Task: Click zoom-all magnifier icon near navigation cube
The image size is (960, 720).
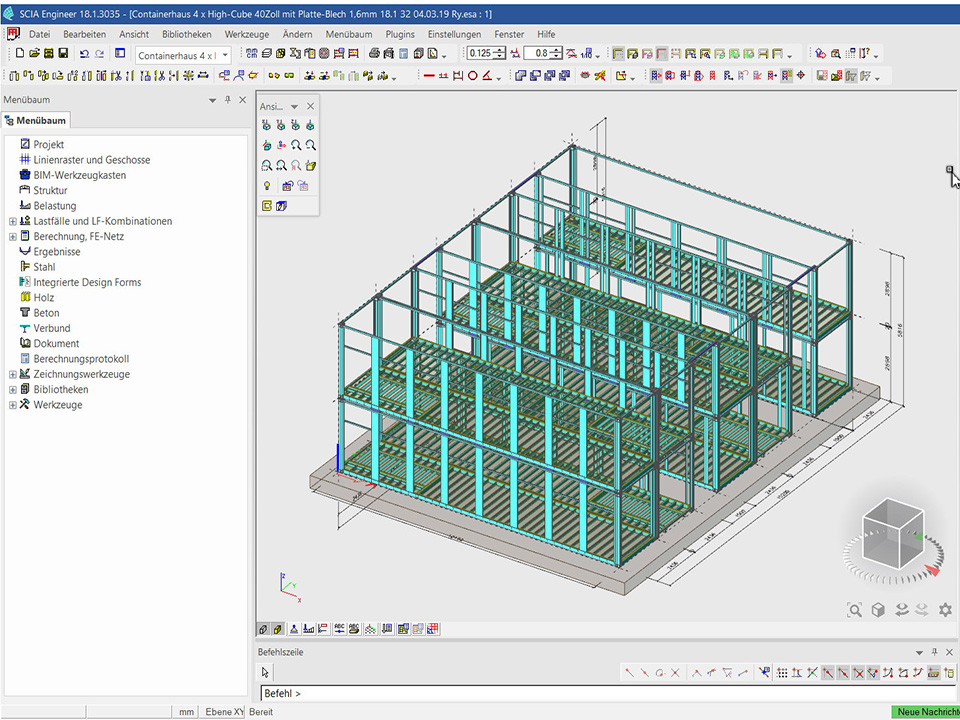Action: pos(854,609)
